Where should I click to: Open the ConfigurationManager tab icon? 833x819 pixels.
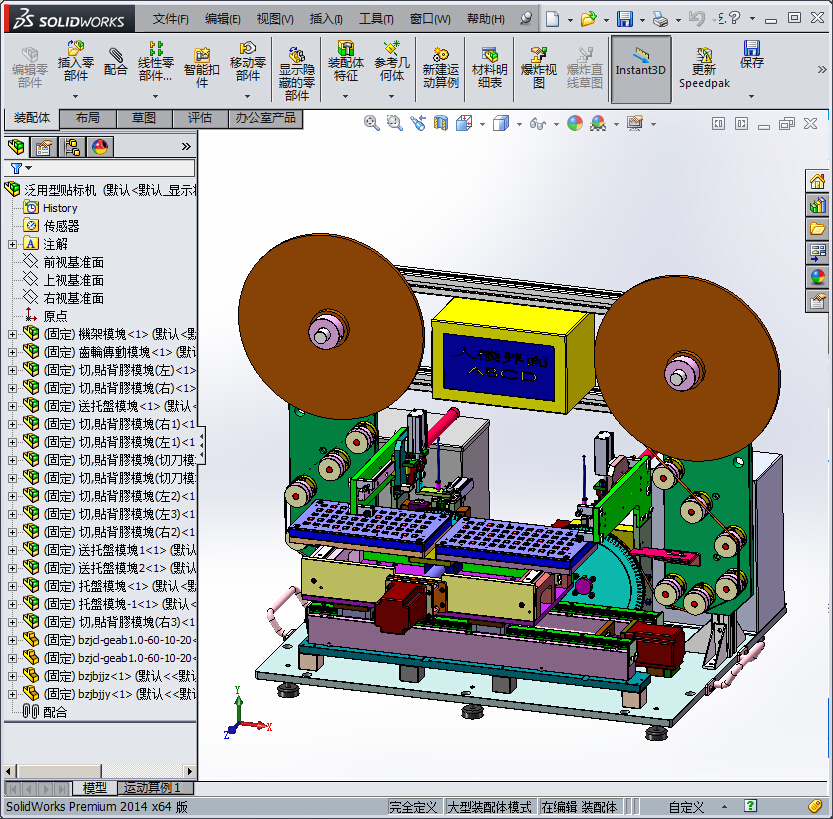pos(72,147)
